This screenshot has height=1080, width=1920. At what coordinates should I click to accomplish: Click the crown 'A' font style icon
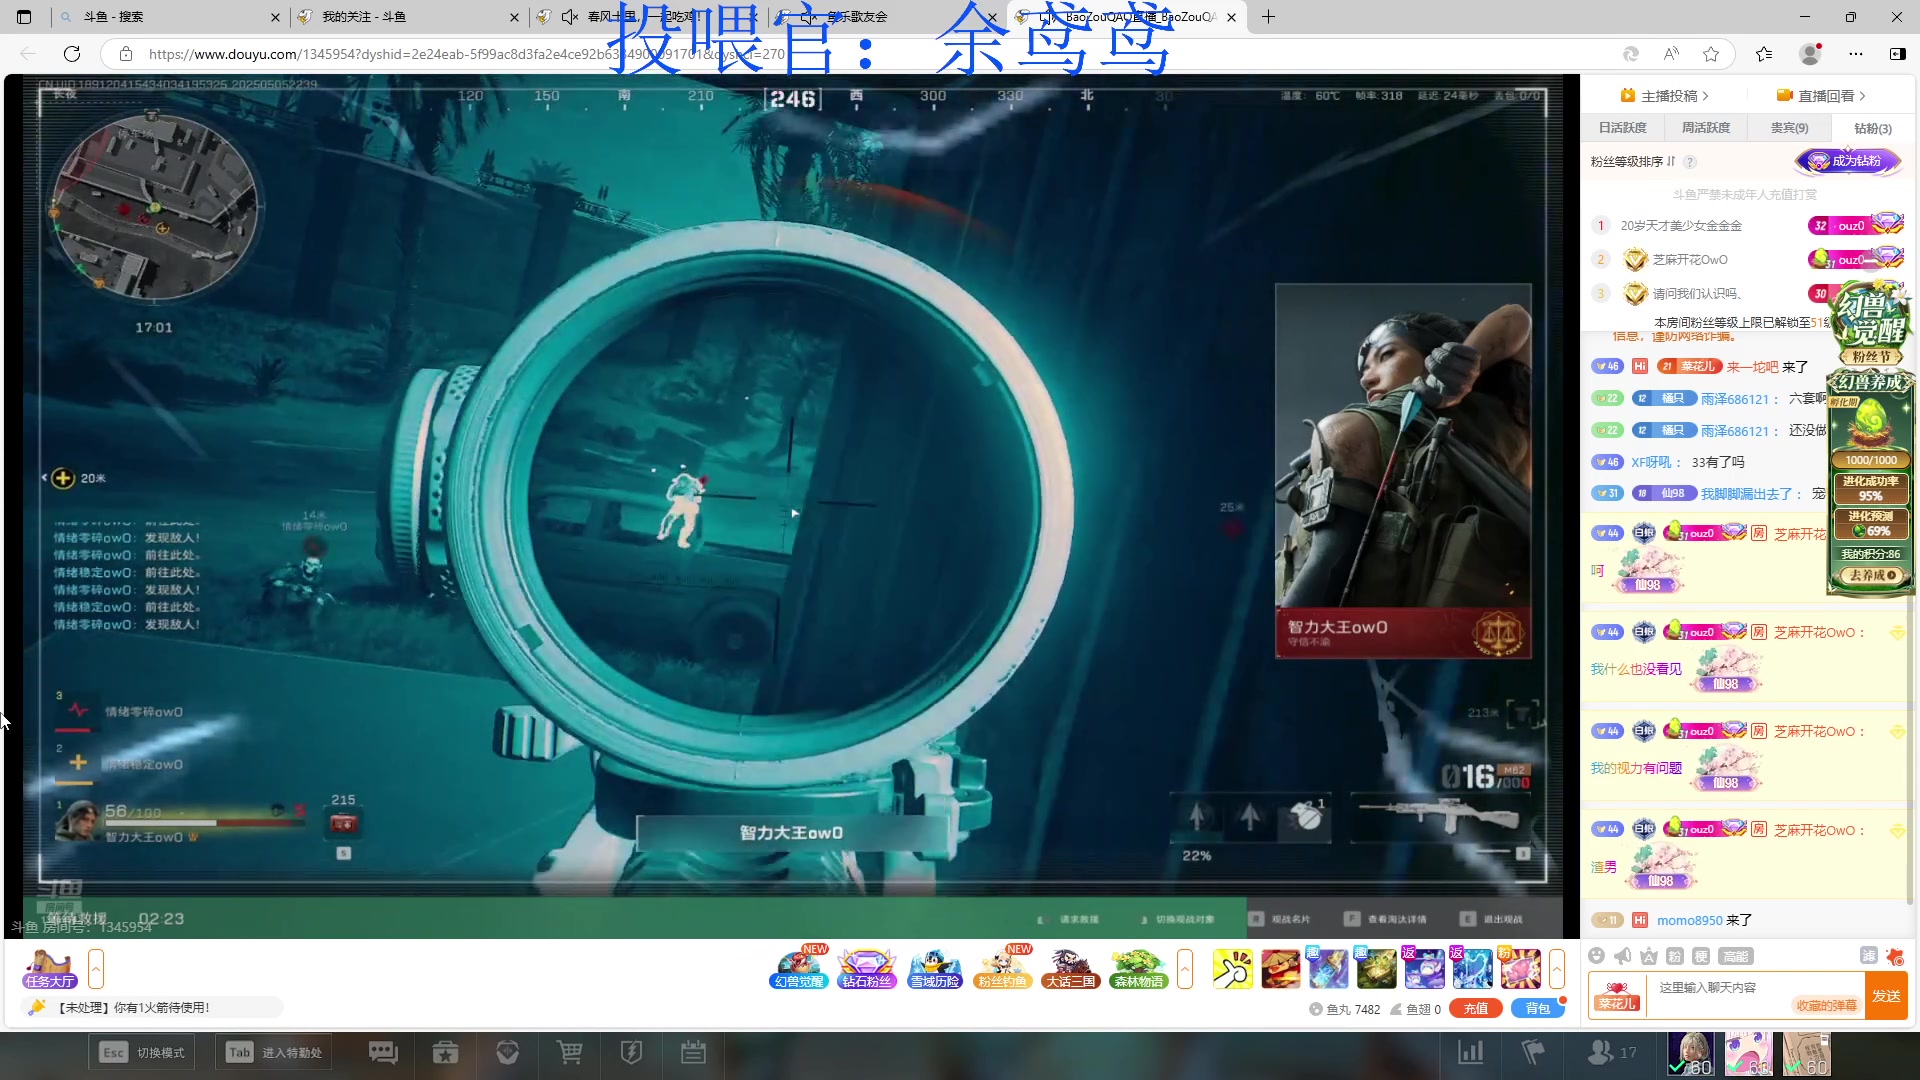click(1649, 956)
